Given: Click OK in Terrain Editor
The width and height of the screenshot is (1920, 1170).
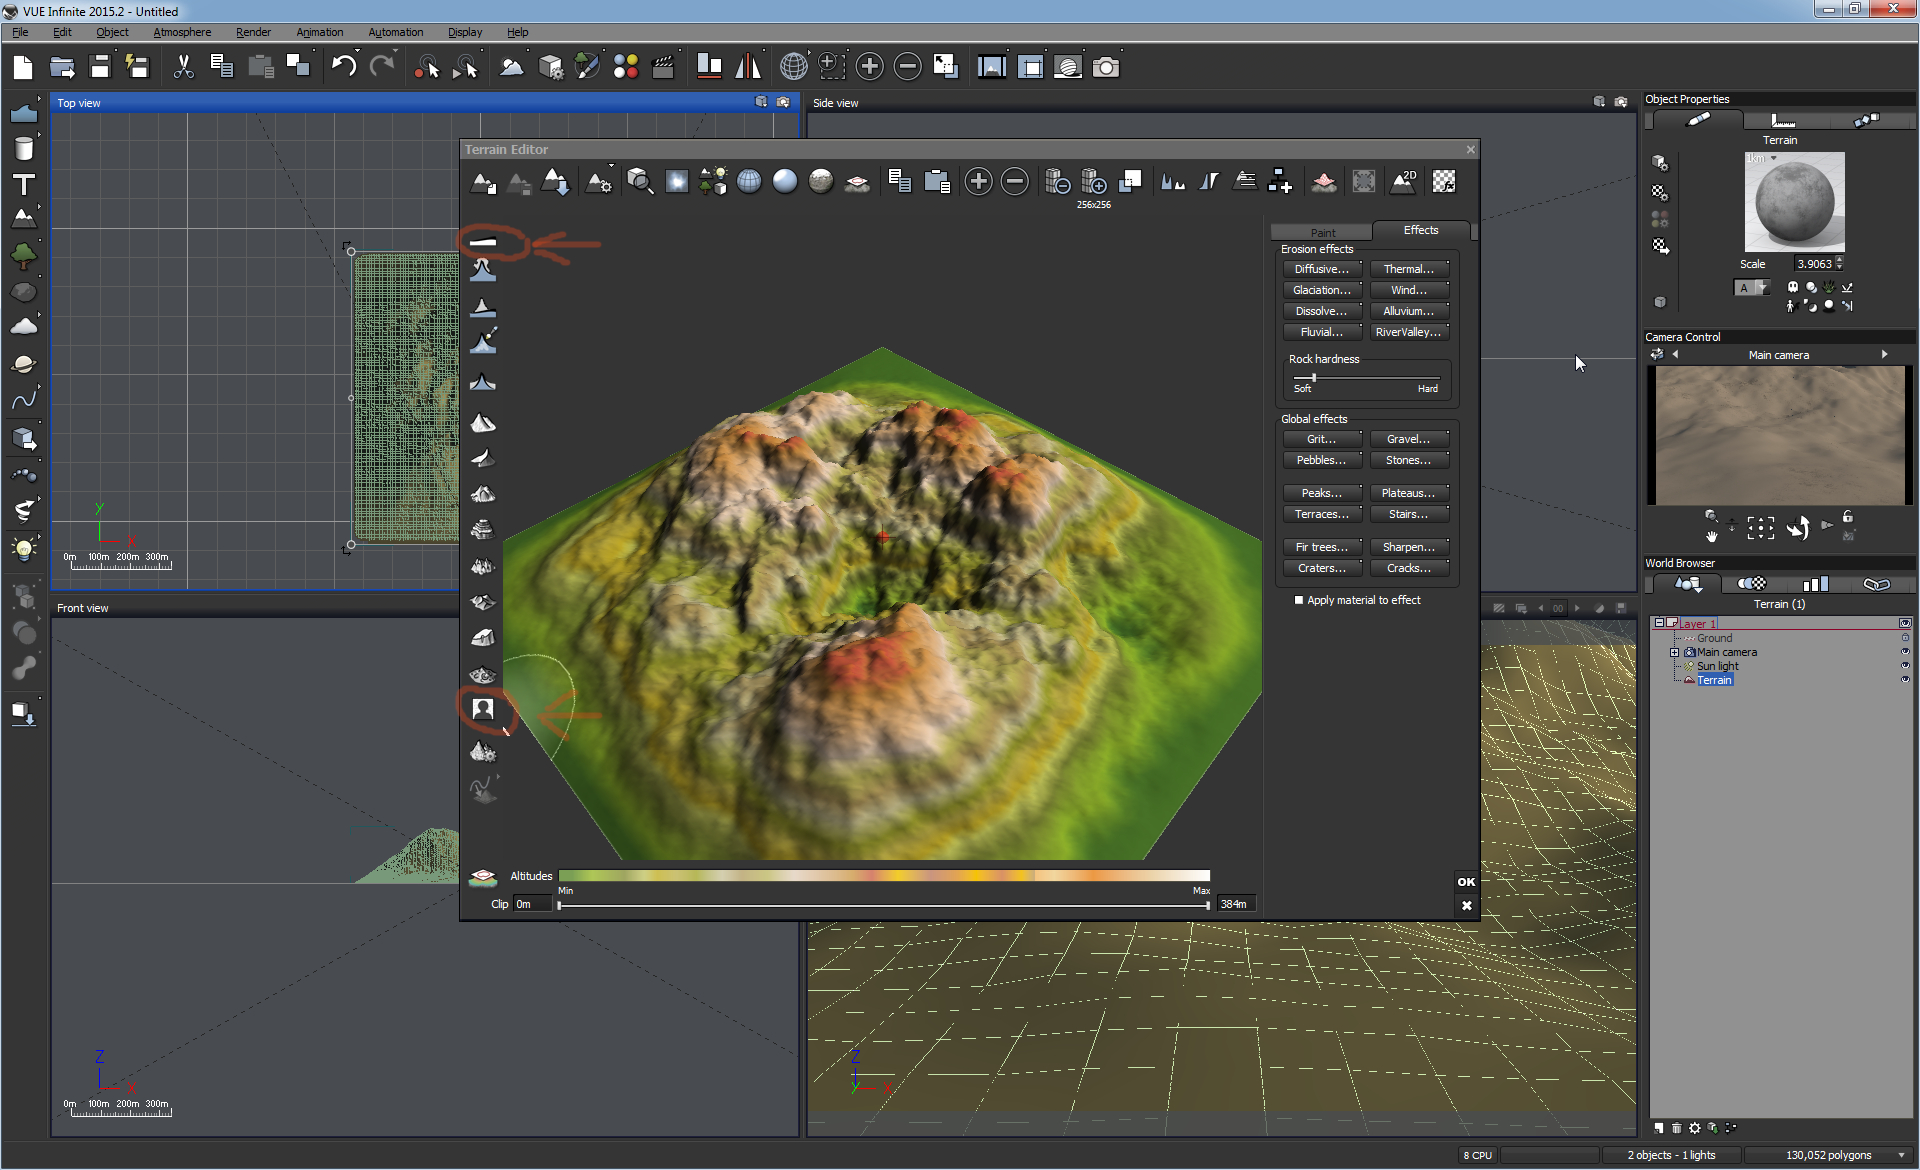Looking at the screenshot, I should [1466, 881].
